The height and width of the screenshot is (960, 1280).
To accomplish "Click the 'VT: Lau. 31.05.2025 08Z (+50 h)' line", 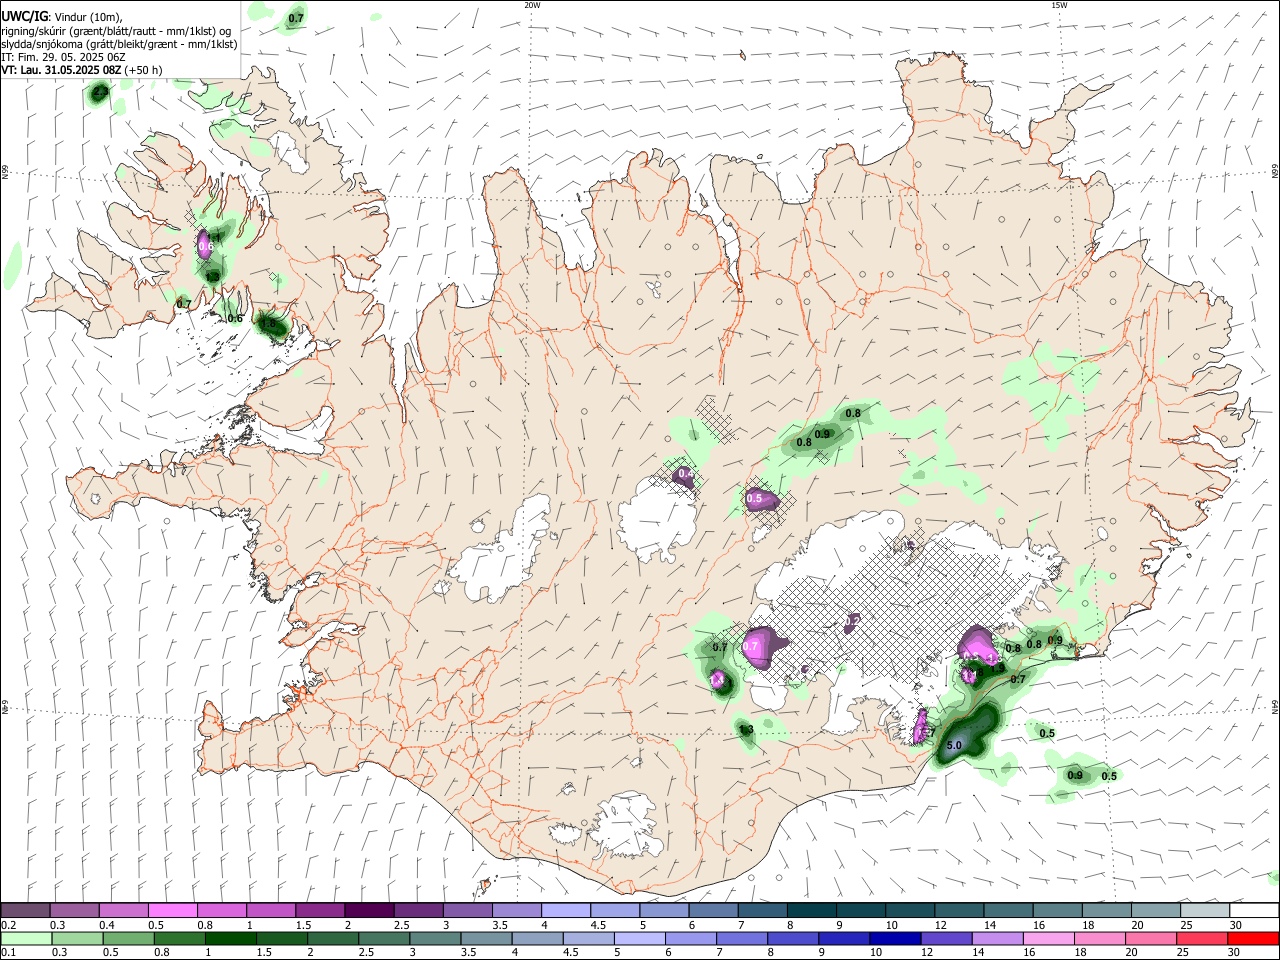I will pyautogui.click(x=82, y=70).
